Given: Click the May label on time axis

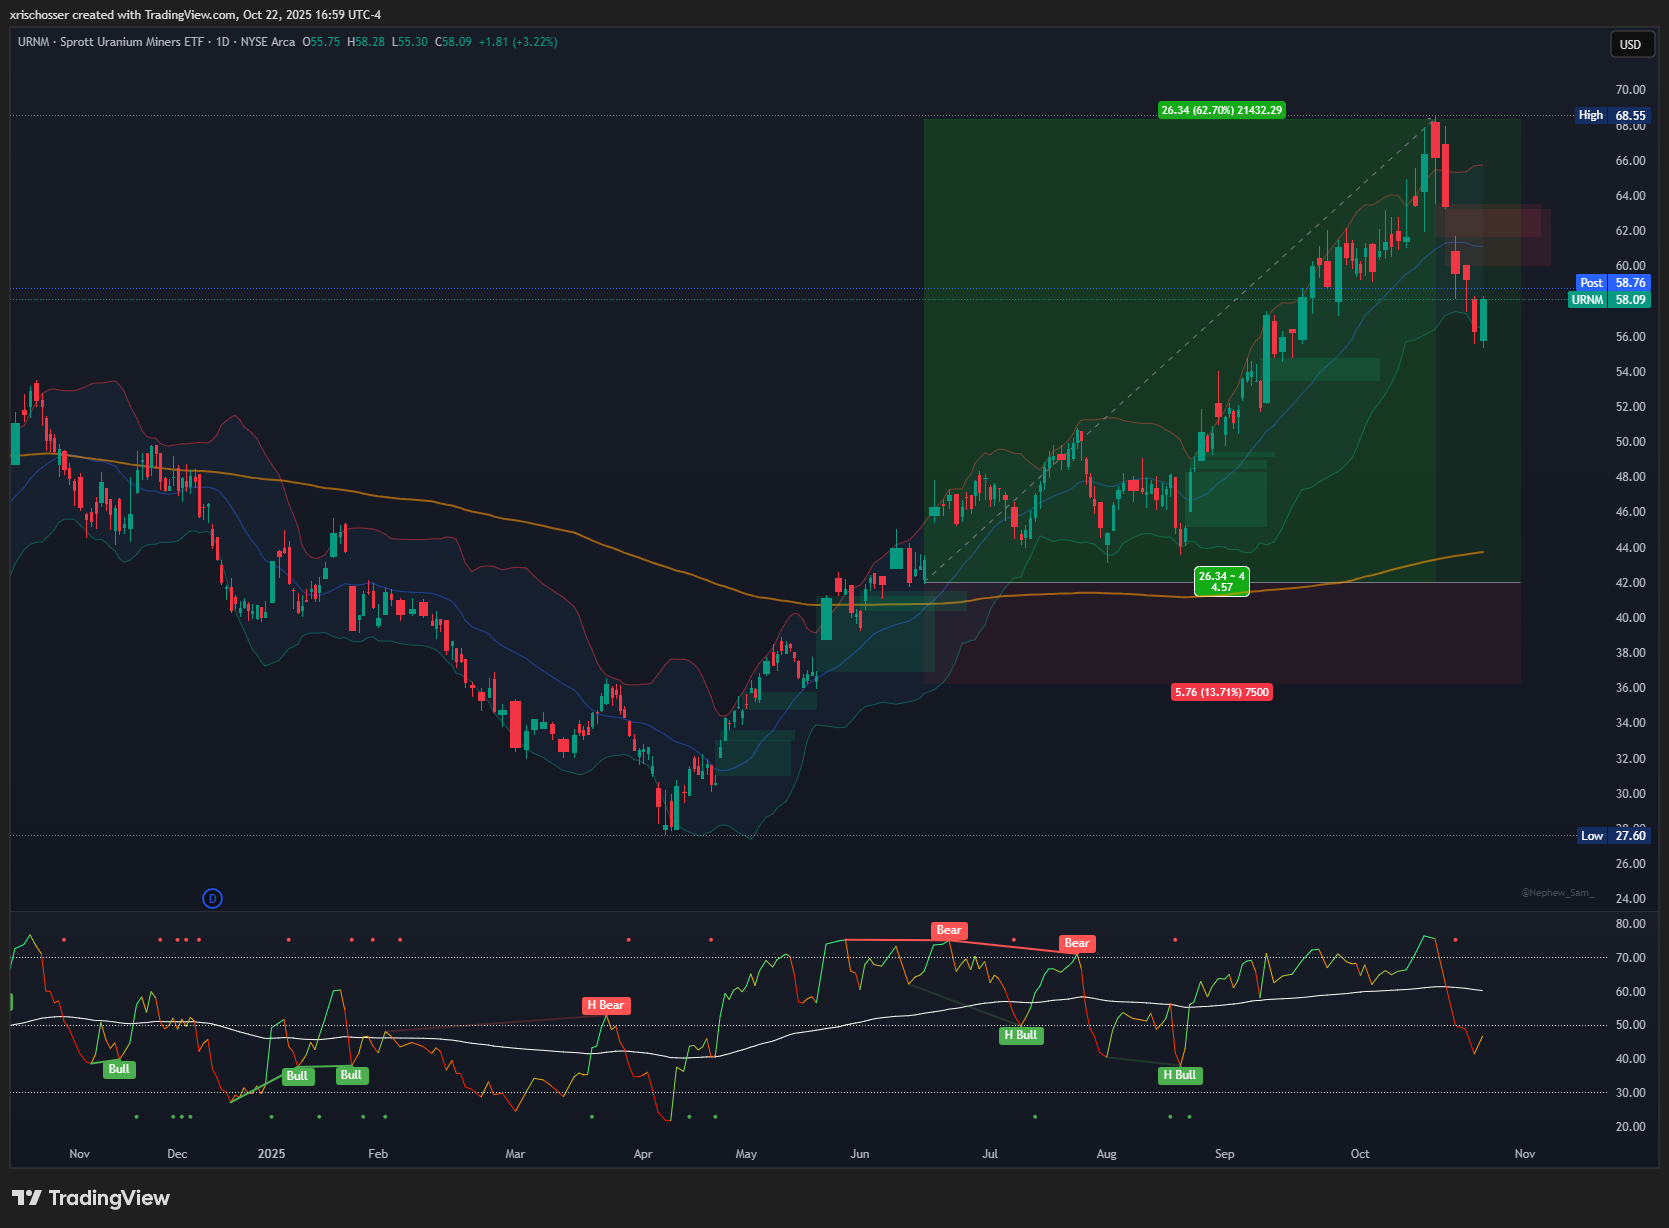Looking at the screenshot, I should point(746,1154).
